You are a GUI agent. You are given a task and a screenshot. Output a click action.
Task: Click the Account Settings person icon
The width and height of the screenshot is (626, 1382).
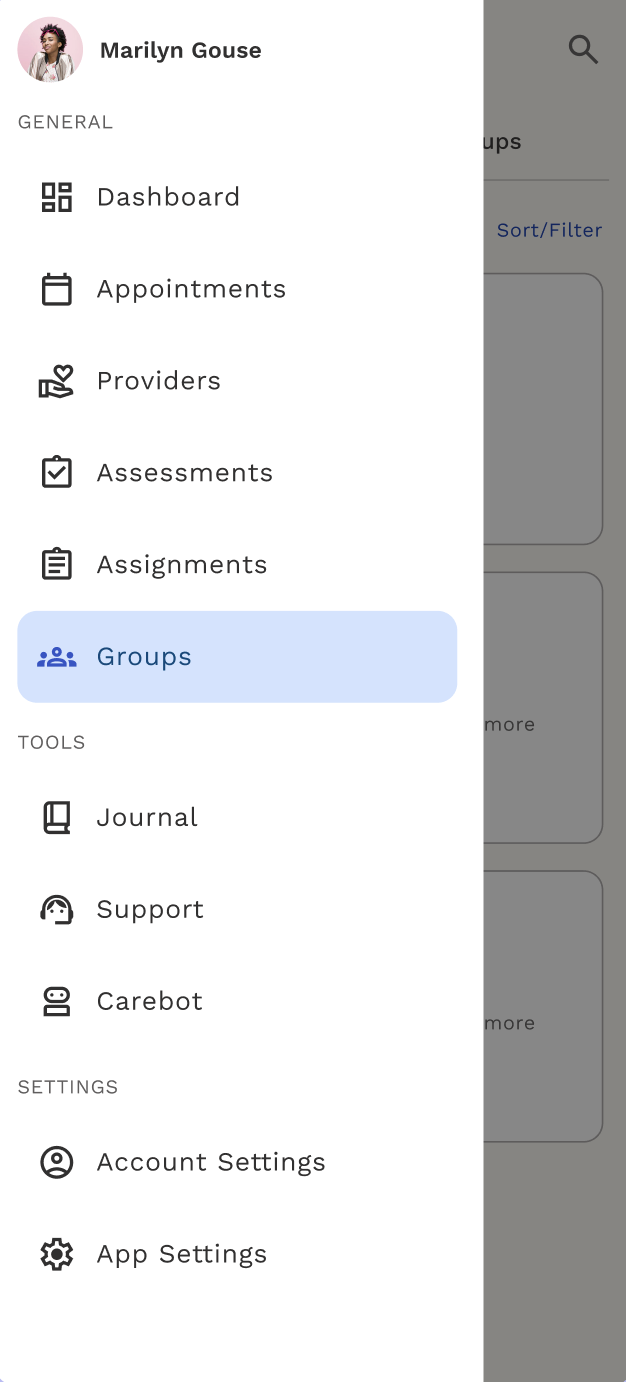click(56, 1162)
